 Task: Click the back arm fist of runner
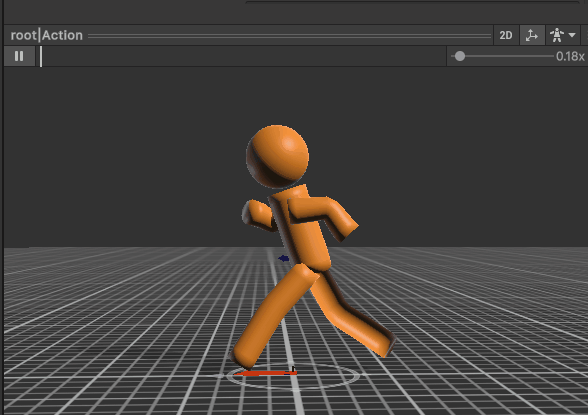pos(259,215)
